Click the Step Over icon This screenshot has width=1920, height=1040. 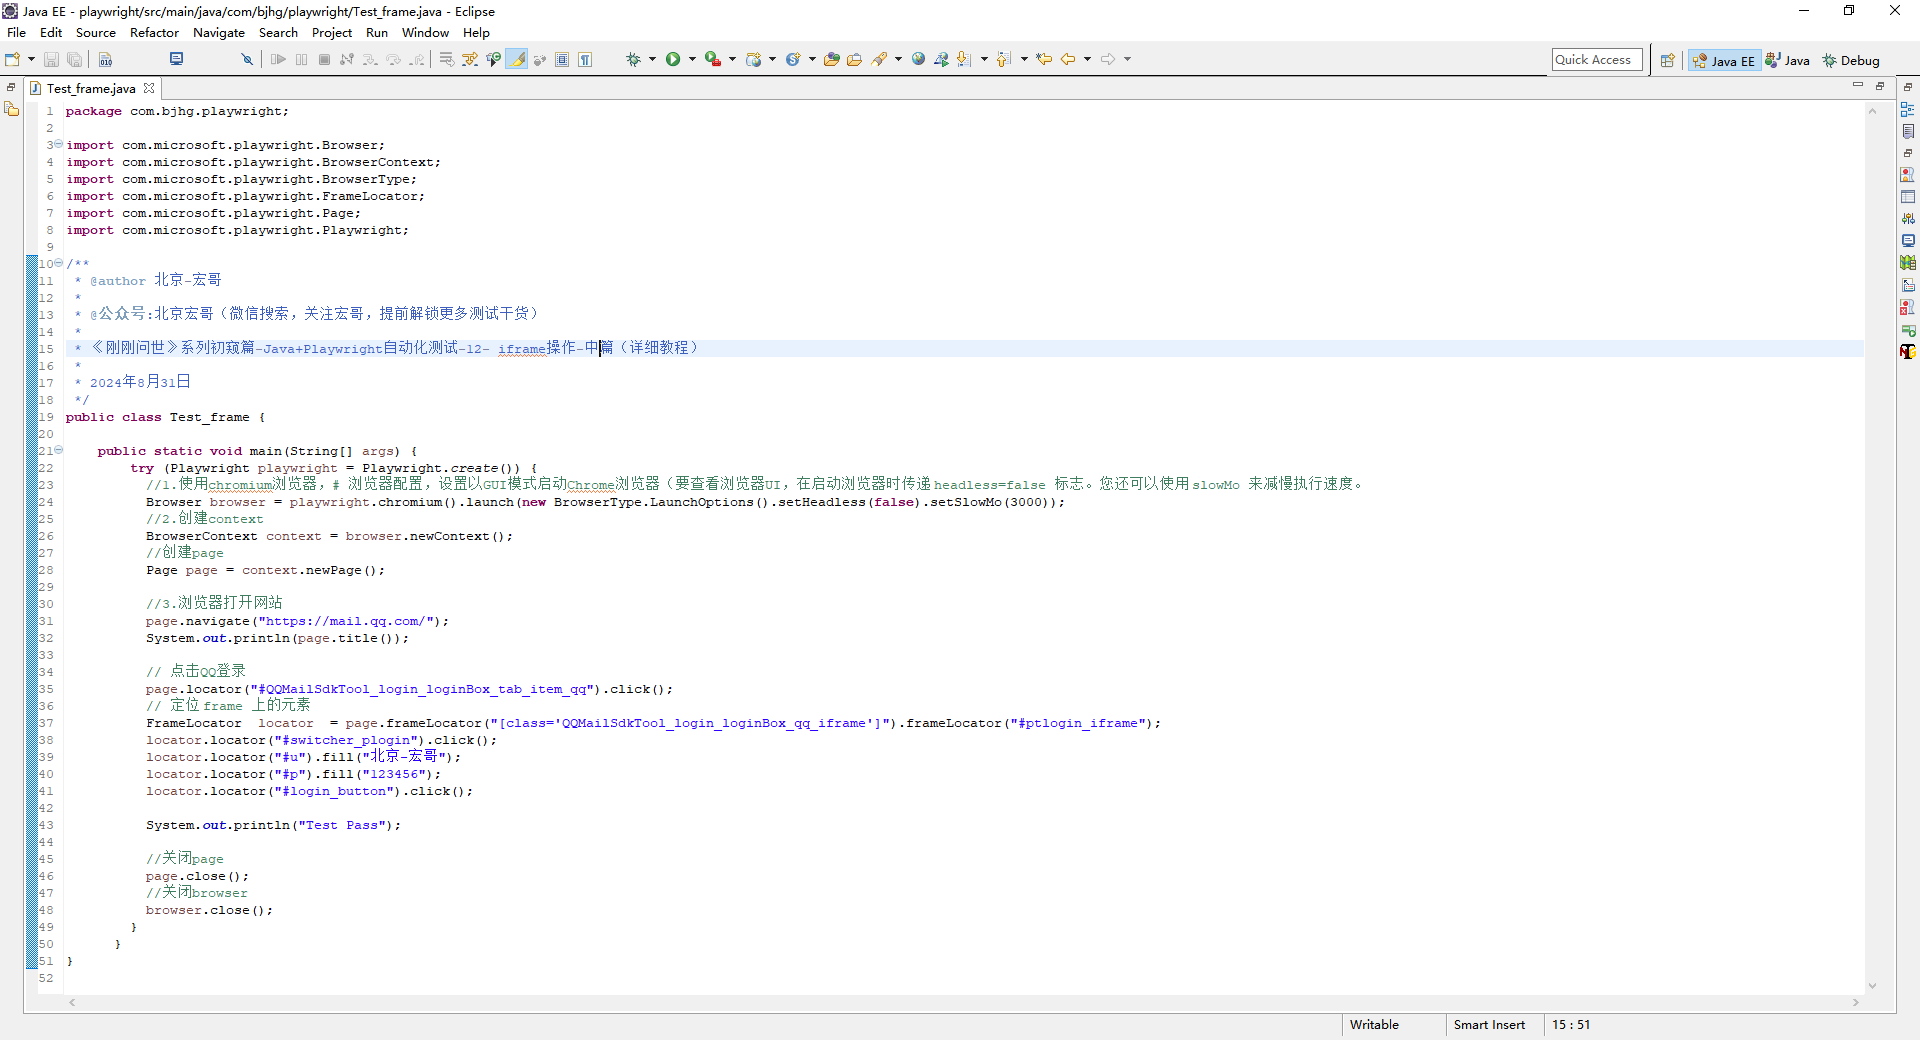[393, 60]
